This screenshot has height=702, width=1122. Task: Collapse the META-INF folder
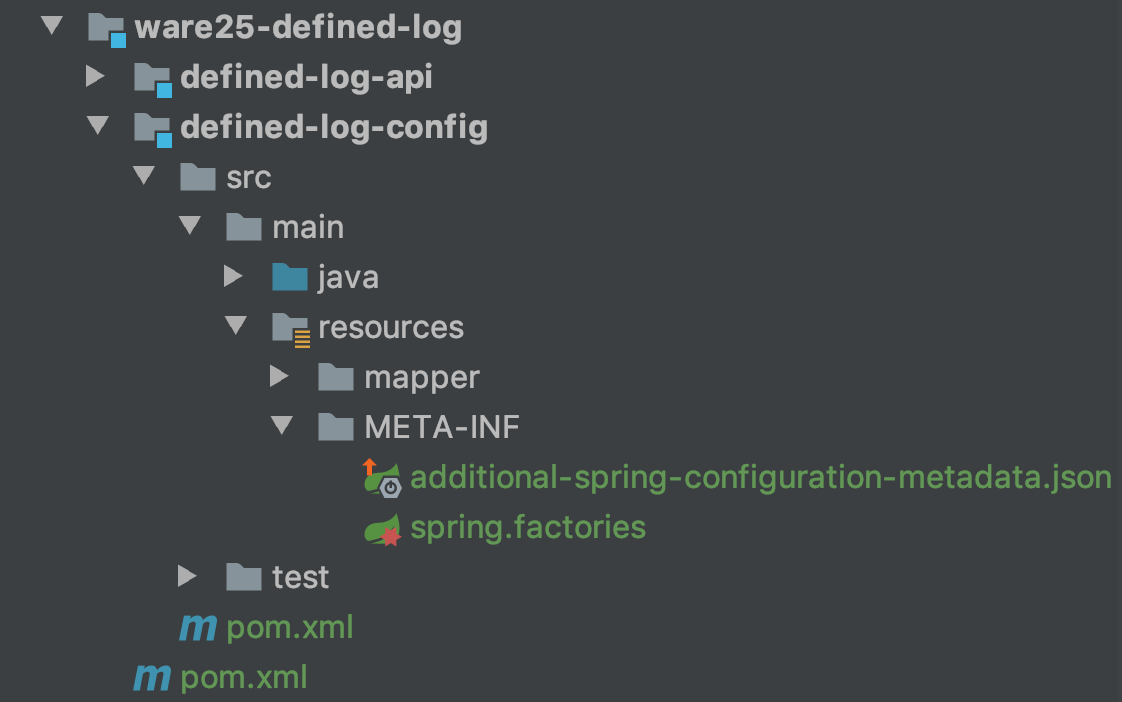tap(281, 426)
